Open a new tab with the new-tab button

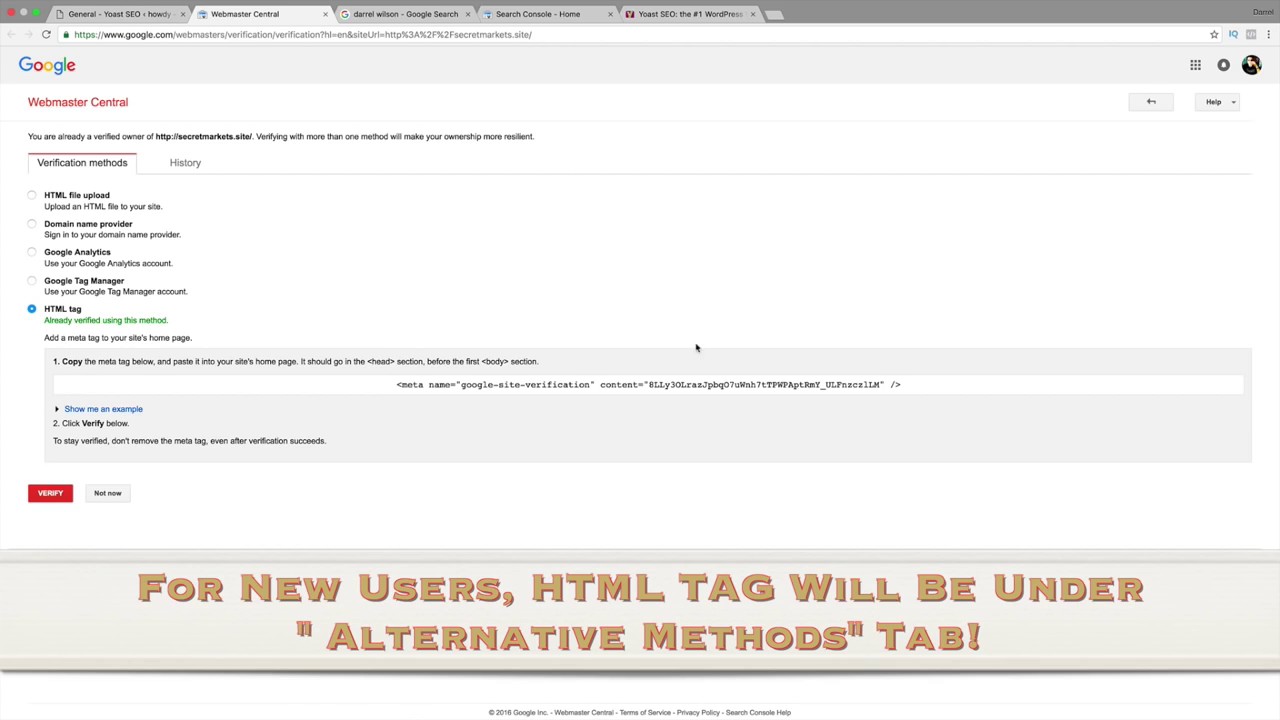(x=775, y=14)
